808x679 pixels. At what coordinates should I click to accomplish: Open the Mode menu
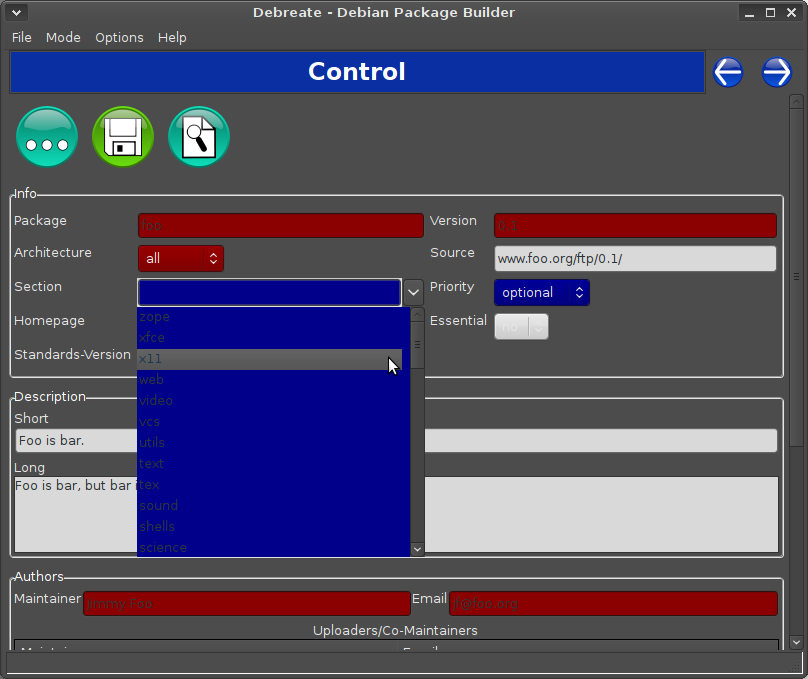pyautogui.click(x=63, y=37)
